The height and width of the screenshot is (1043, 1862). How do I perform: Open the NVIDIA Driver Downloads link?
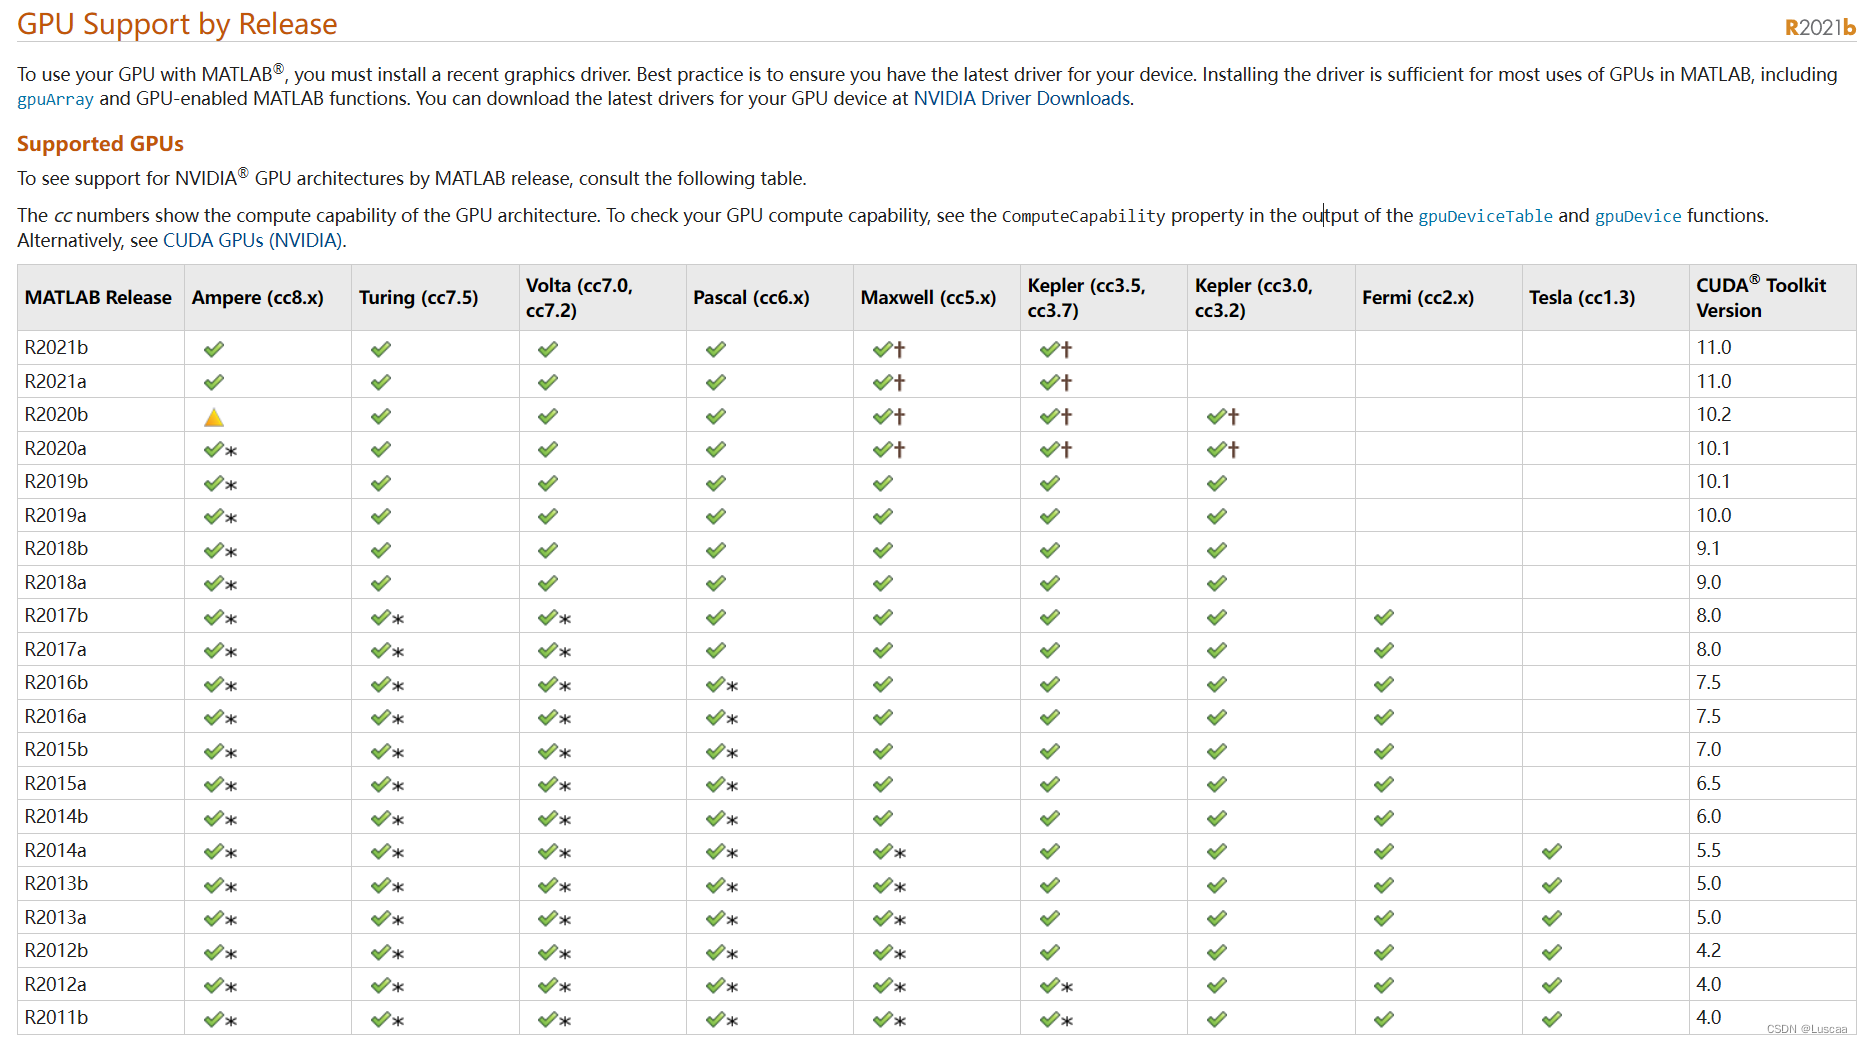point(1022,99)
